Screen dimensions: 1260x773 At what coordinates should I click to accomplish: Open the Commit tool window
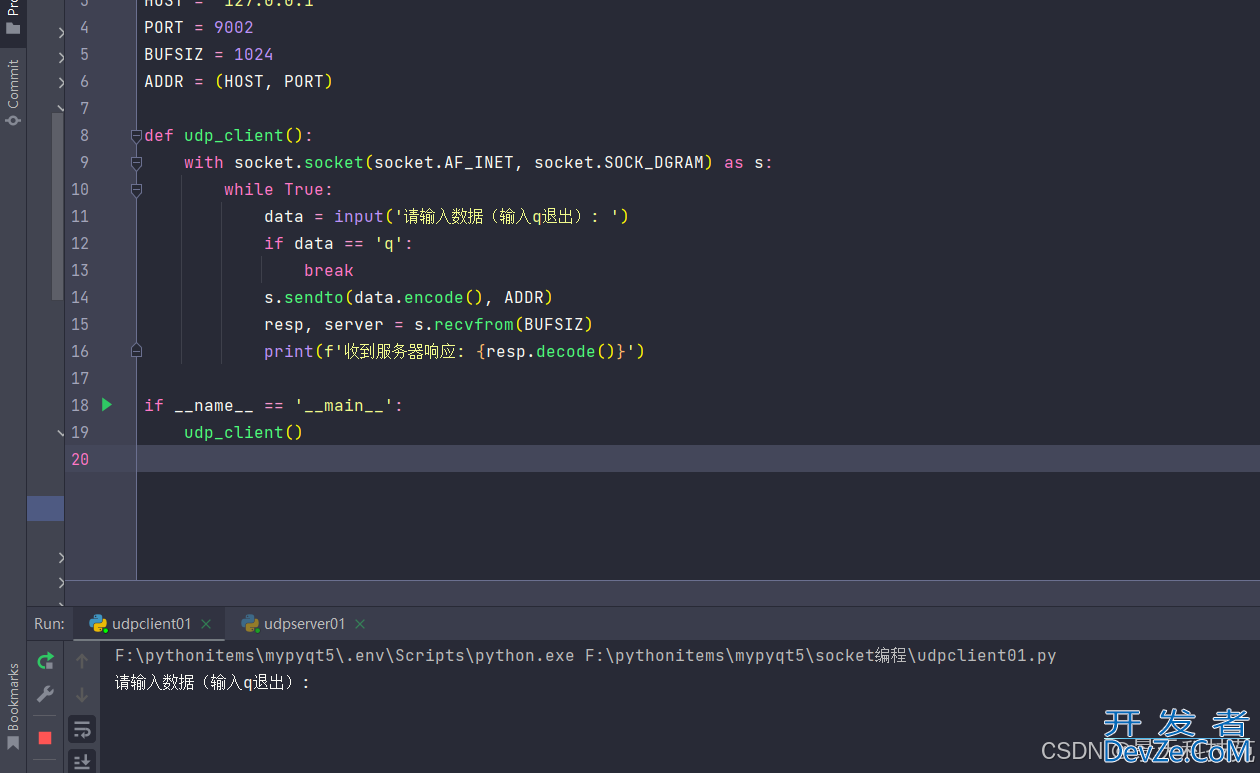(13, 92)
